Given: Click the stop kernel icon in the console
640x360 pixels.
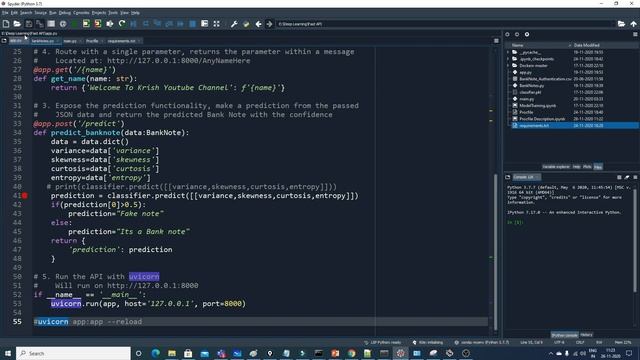Looking at the screenshot, I should pos(619,177).
